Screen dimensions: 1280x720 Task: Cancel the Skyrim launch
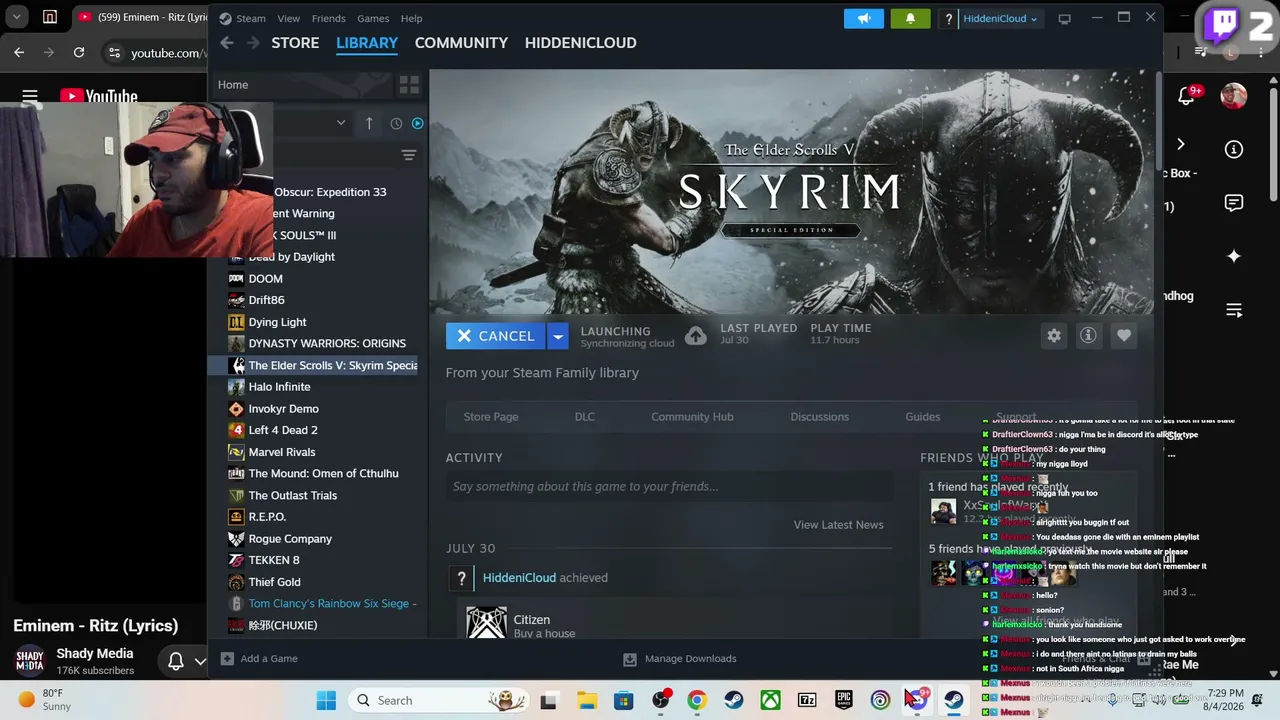496,336
